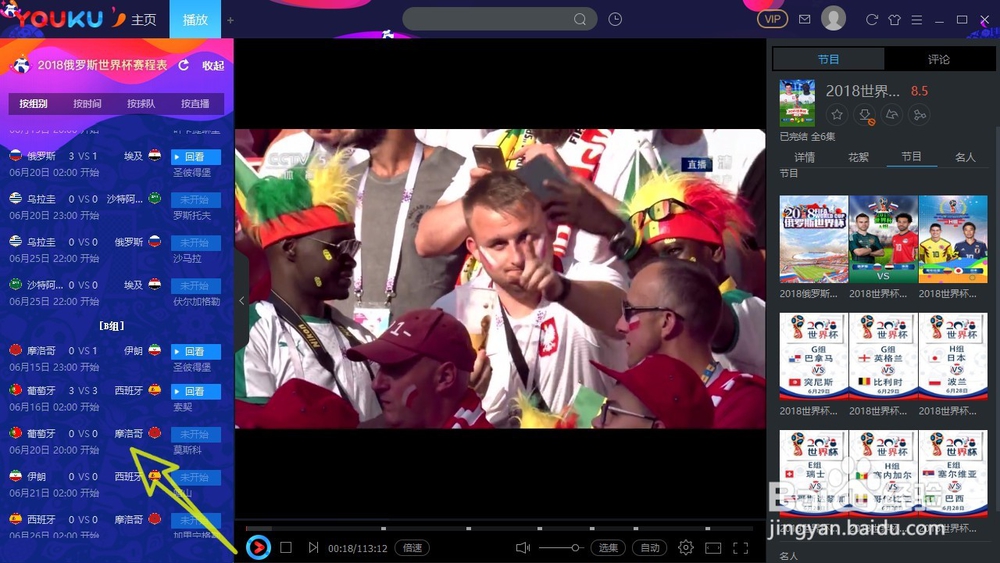Click the VIP badge button

coord(772,19)
